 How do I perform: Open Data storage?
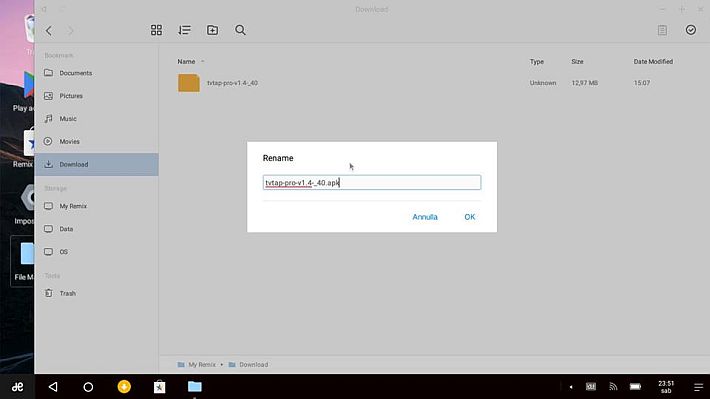click(x=96, y=229)
